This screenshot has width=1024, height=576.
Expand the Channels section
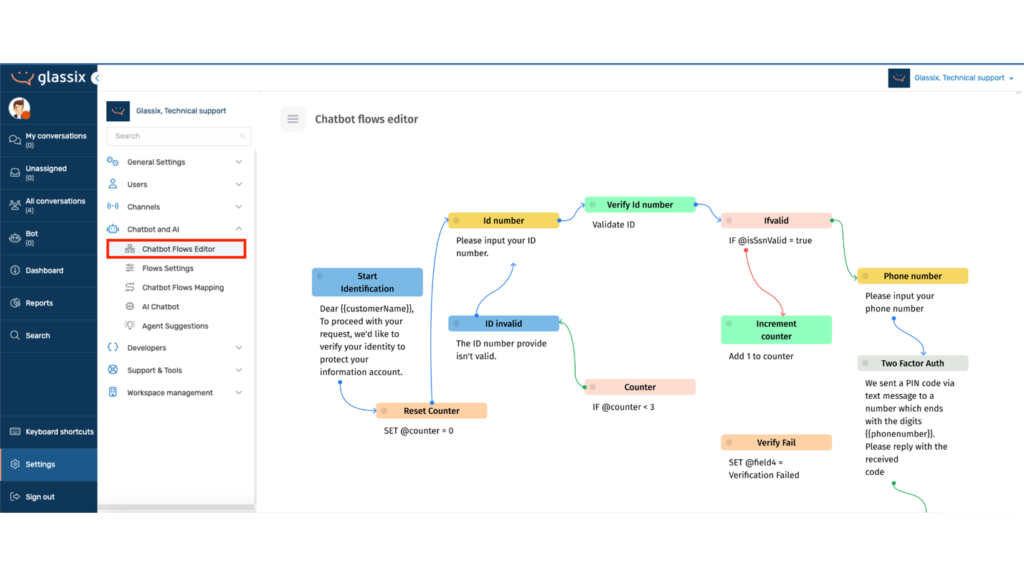point(145,206)
